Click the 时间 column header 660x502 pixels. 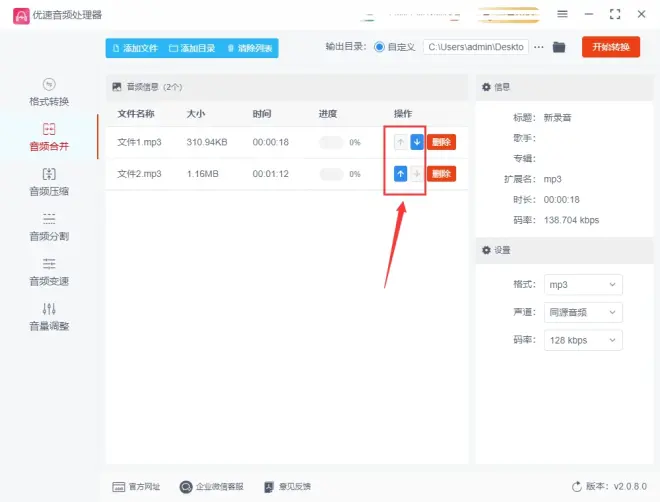[x=262, y=114]
